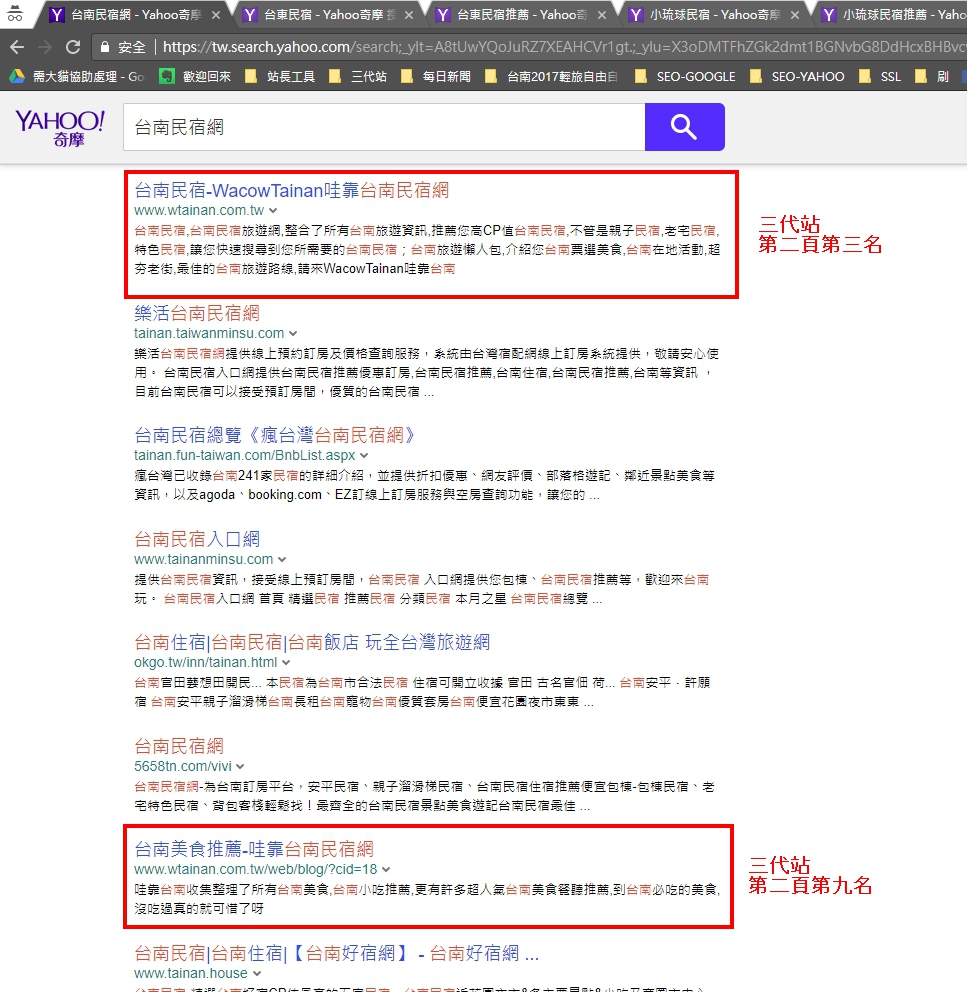
Task: Switch to the 小琉球民宿推薦 tab
Action: pyautogui.click(x=892, y=15)
